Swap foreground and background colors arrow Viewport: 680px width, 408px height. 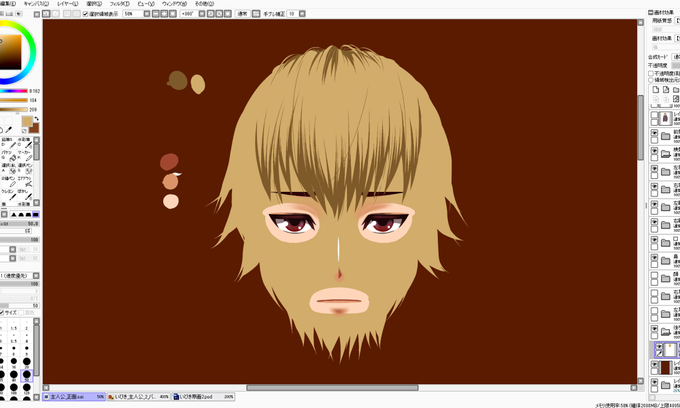[36, 118]
